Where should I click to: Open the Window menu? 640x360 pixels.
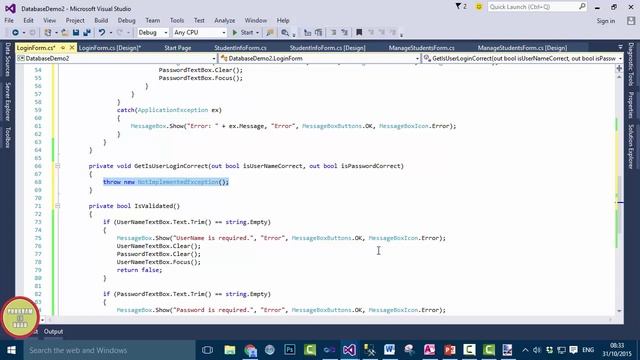(x=256, y=20)
